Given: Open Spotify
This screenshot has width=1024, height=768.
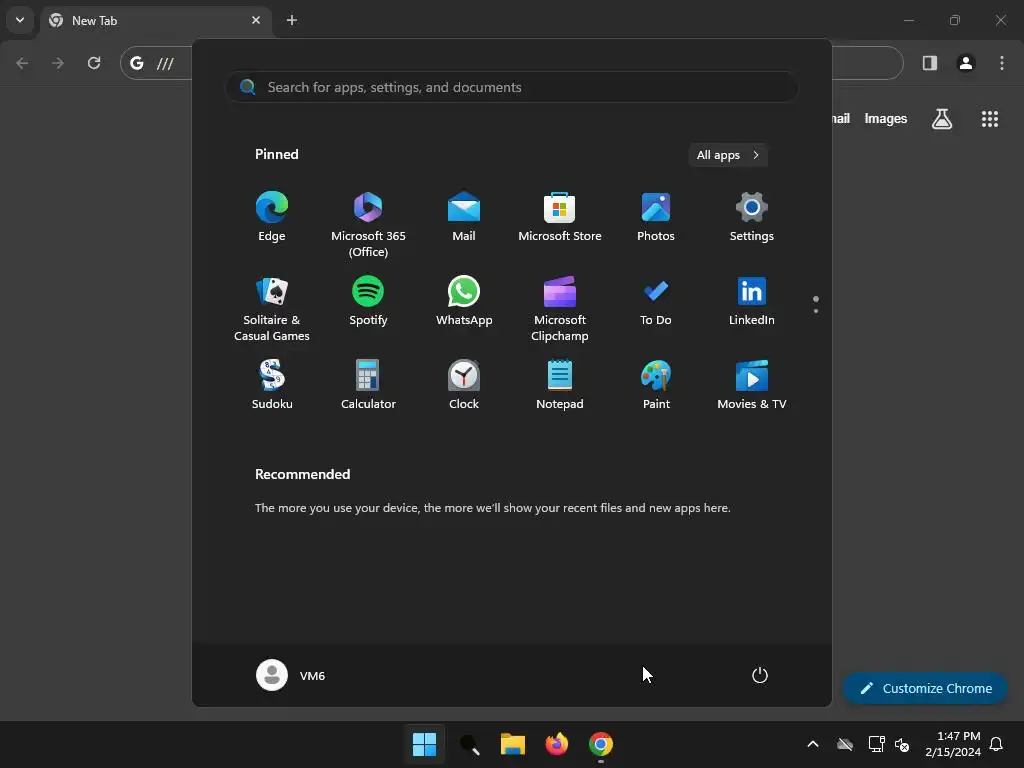Looking at the screenshot, I should click(368, 301).
